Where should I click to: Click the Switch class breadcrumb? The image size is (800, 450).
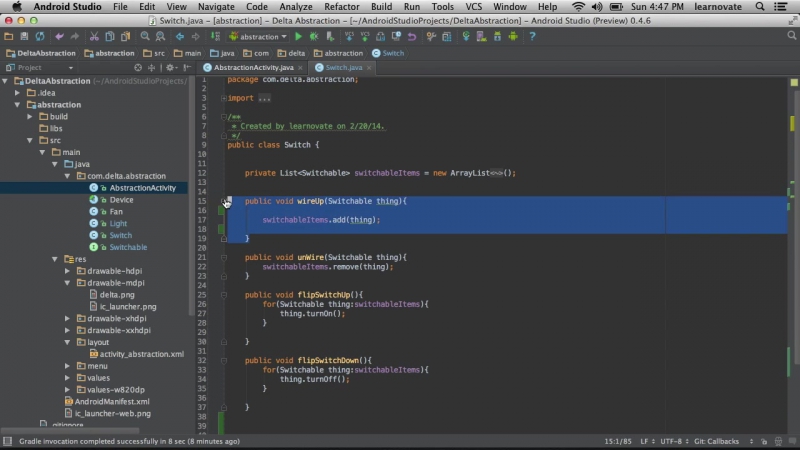[388, 53]
